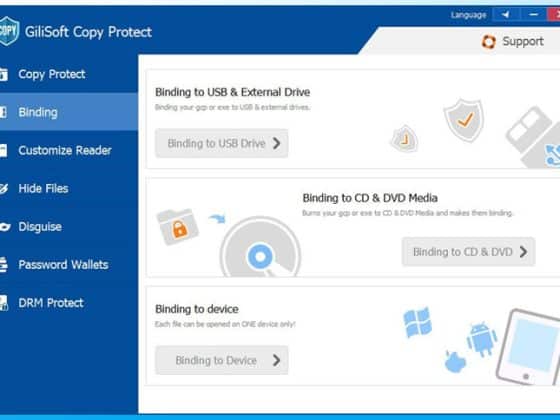The image size is (560, 420).
Task: Click the Customize Reader sidebar icon
Action: point(3,150)
